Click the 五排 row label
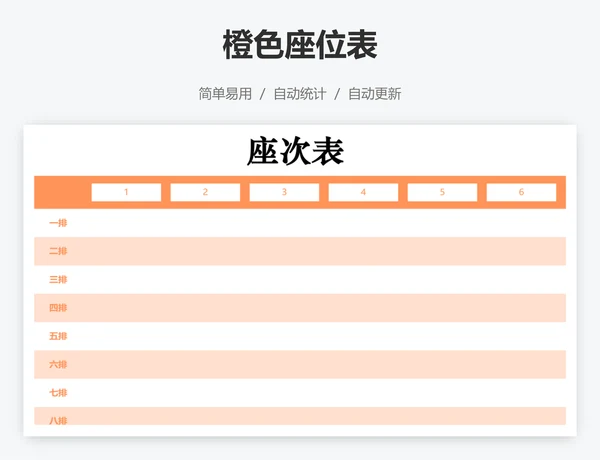This screenshot has height=460, width=600. (58, 336)
